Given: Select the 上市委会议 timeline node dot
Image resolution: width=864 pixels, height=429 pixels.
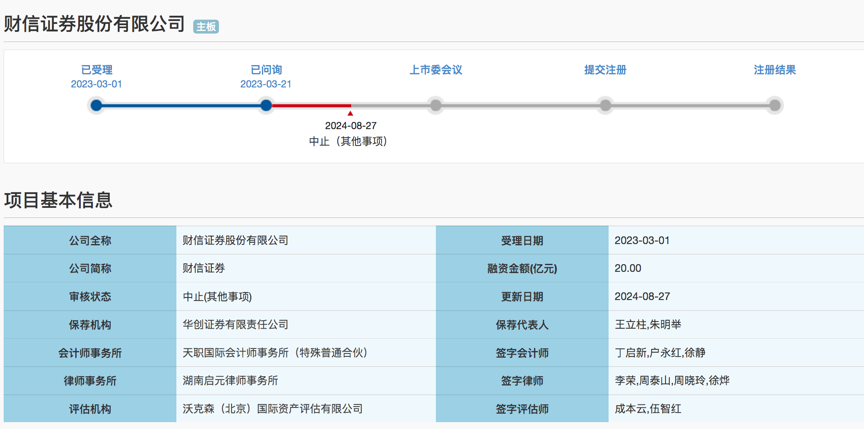Looking at the screenshot, I should 435,105.
